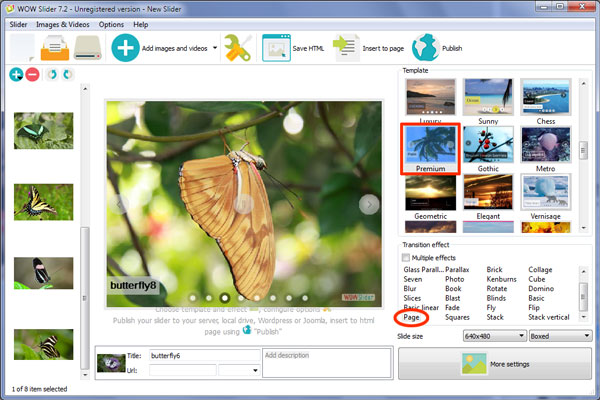The height and width of the screenshot is (400, 600).
Task: Open the Boxed layout dropdown
Action: pos(560,336)
